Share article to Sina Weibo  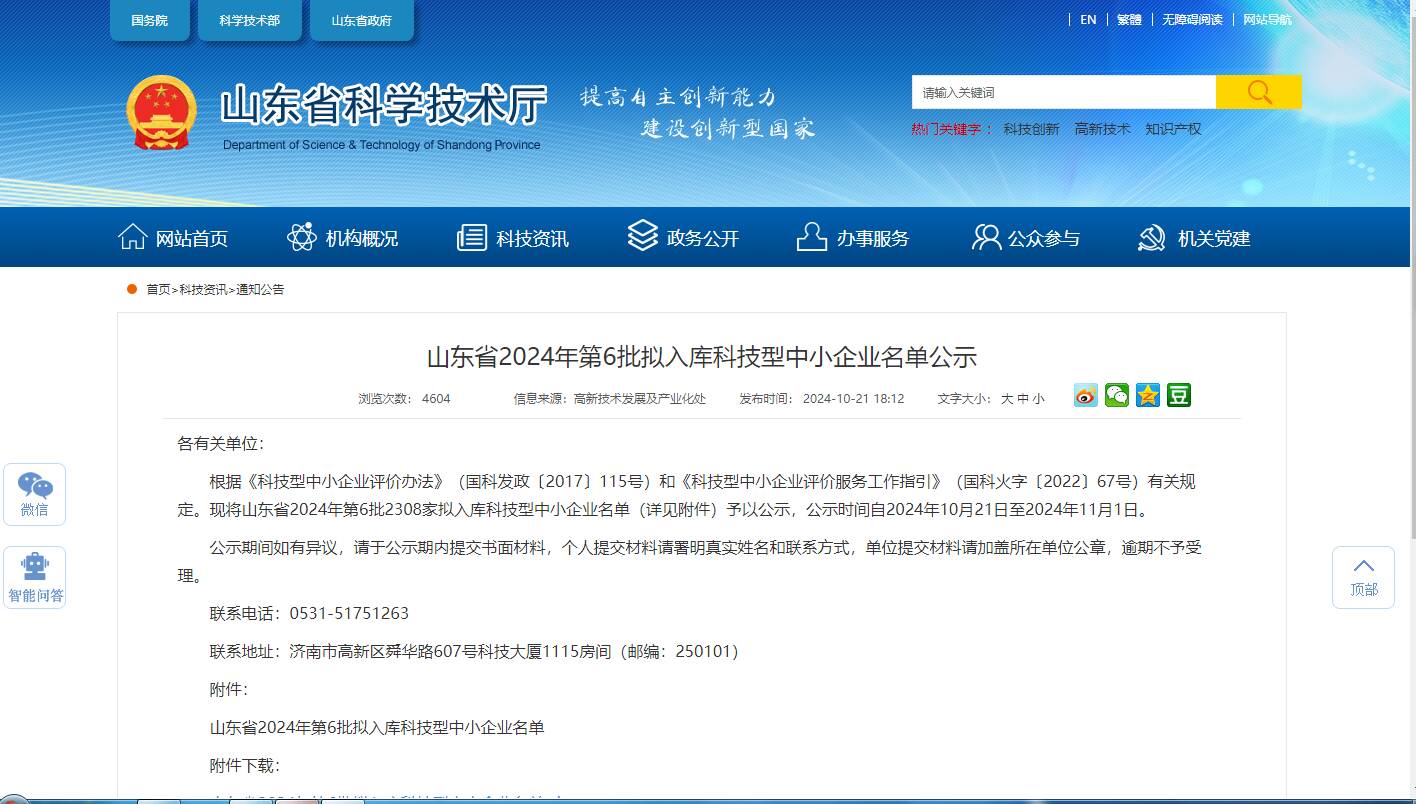[x=1086, y=396]
